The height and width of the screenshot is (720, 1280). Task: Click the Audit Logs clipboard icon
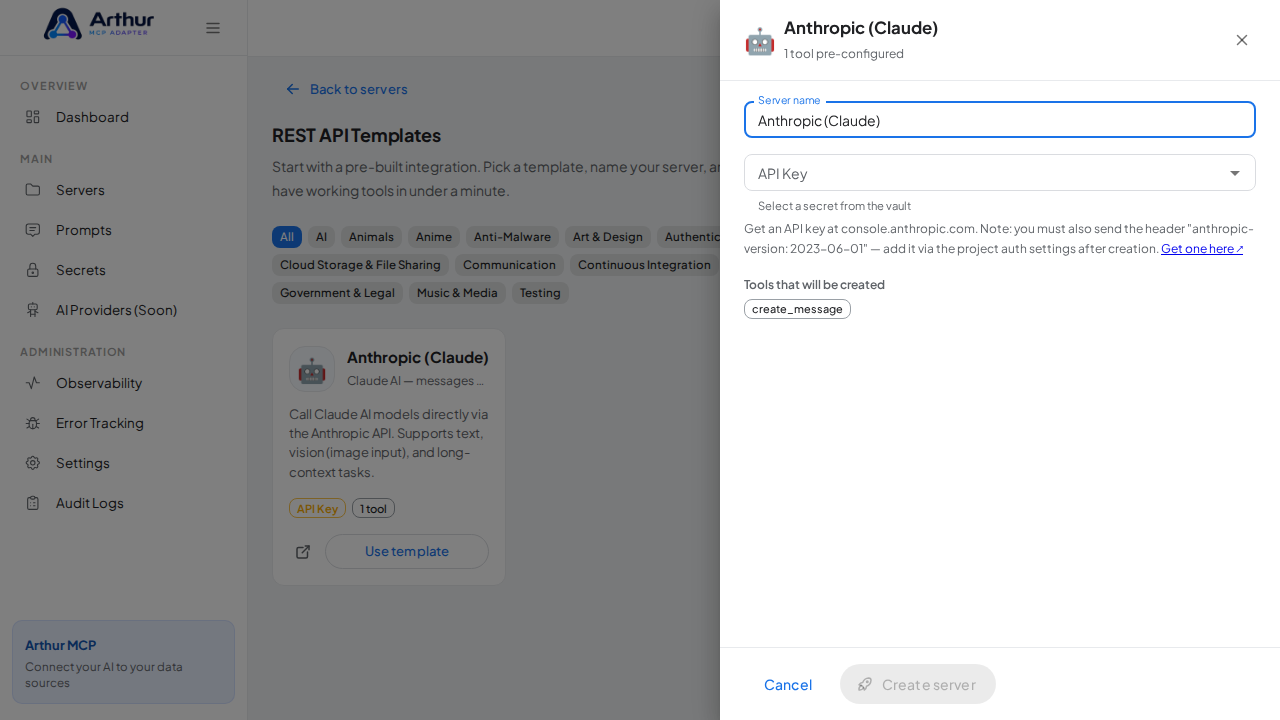pos(33,503)
